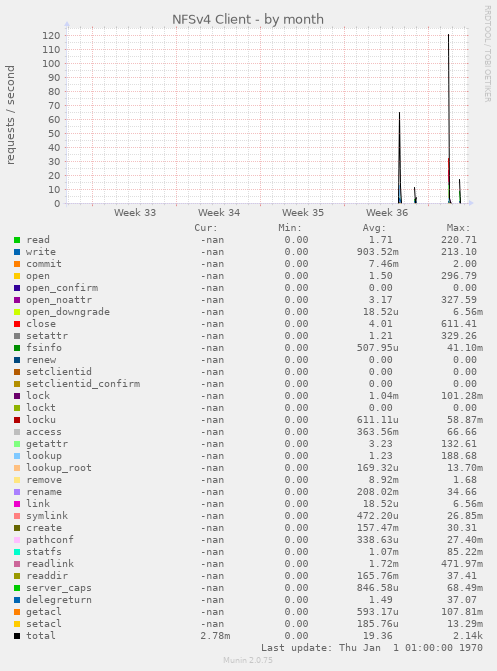Viewport: 497px width, 671px height.
Task: Click the max value 611.41 for close
Action: (x=458, y=324)
